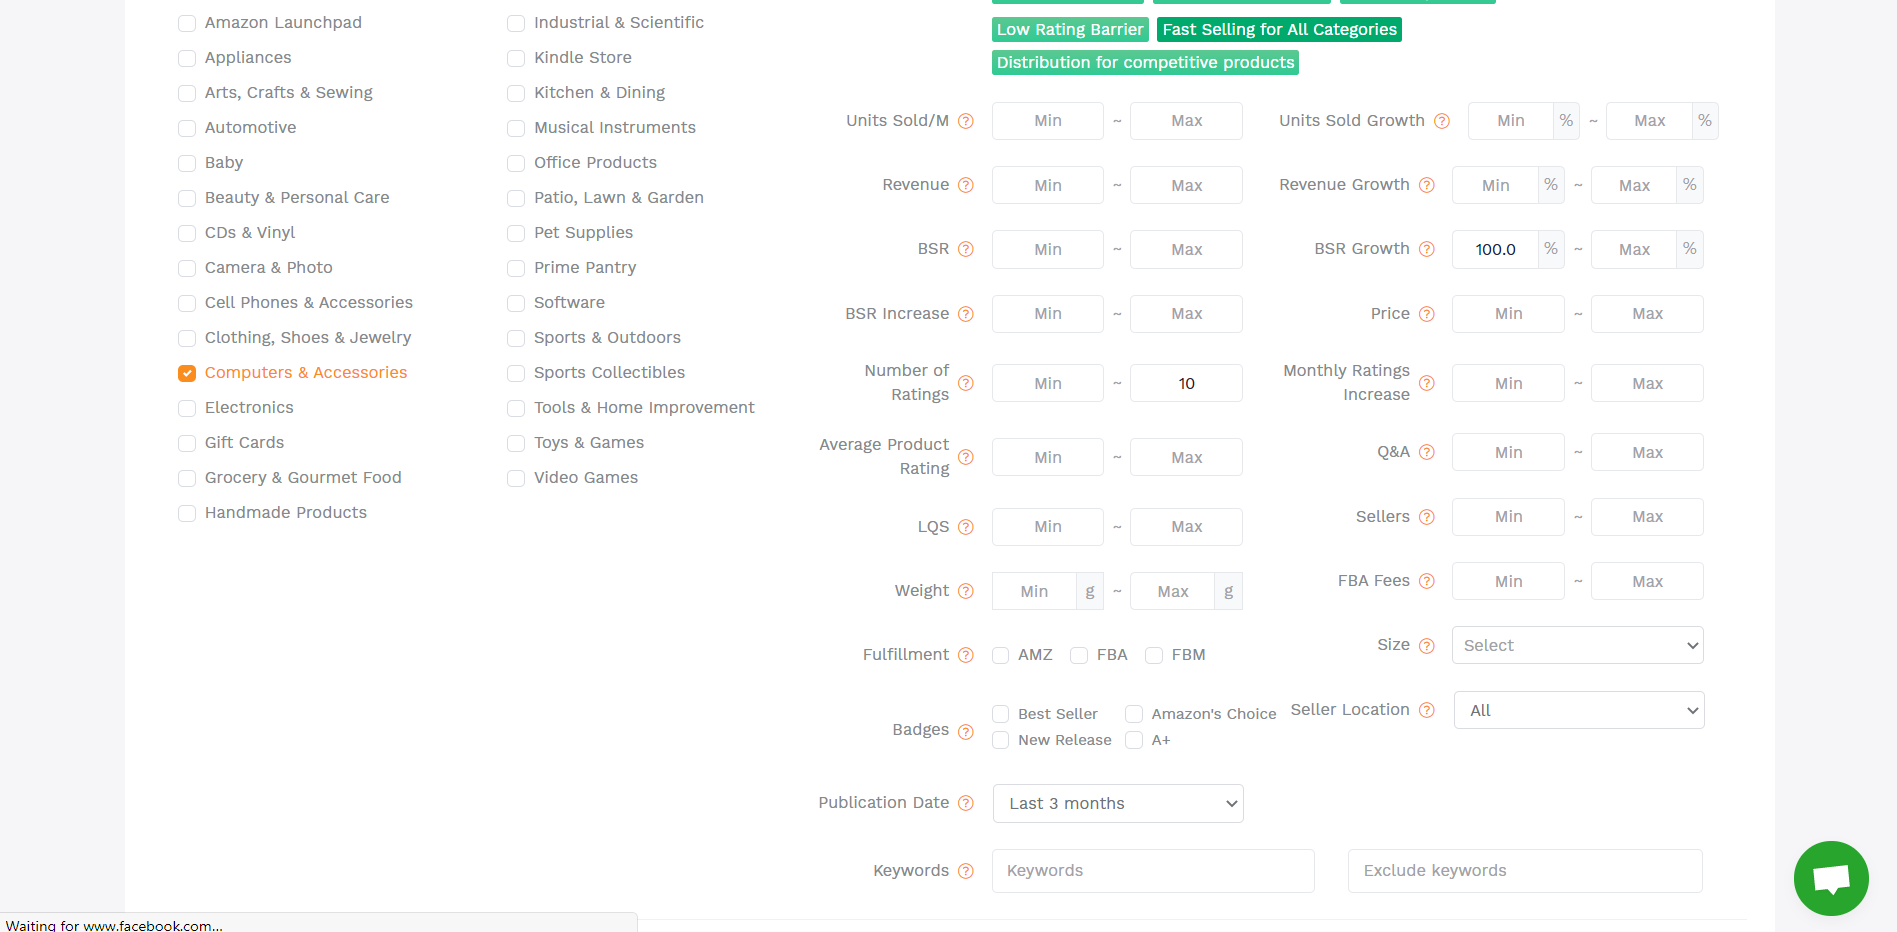
Task: Click the Low Rating Barrier preset
Action: click(1070, 30)
